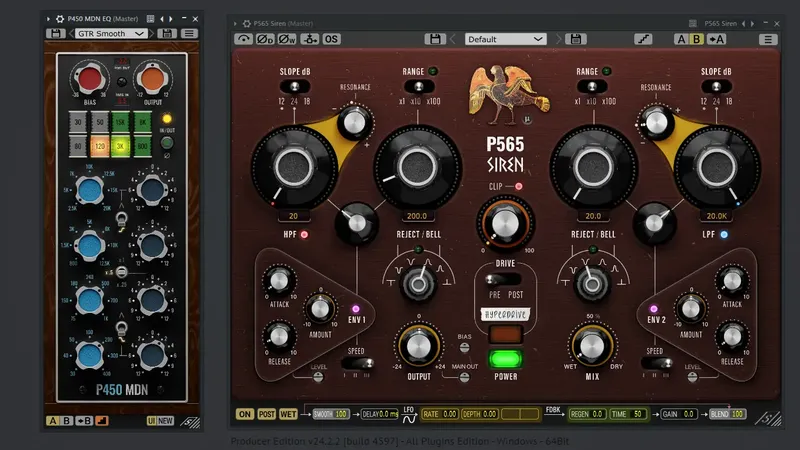The width and height of the screenshot is (800, 450).
Task: Select state B in P565 Siren toolbar
Action: point(696,39)
